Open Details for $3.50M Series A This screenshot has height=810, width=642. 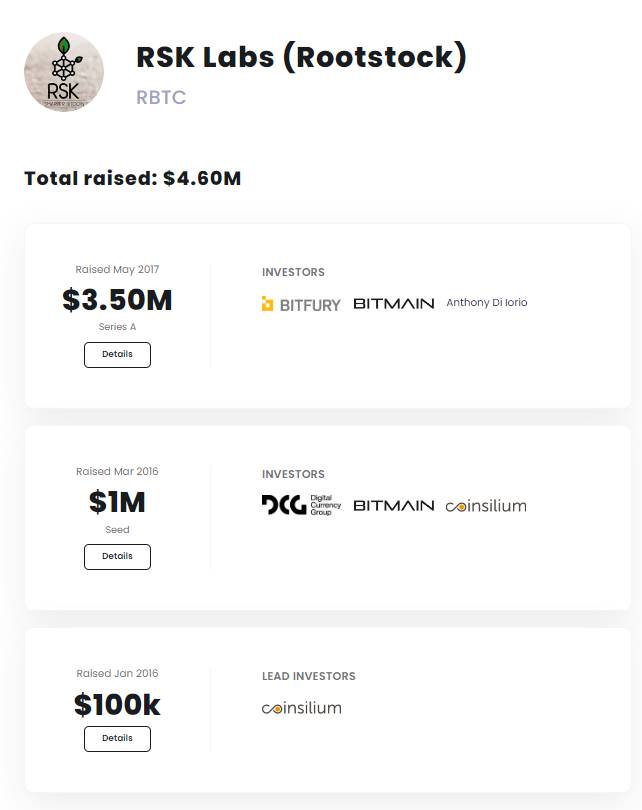117,354
